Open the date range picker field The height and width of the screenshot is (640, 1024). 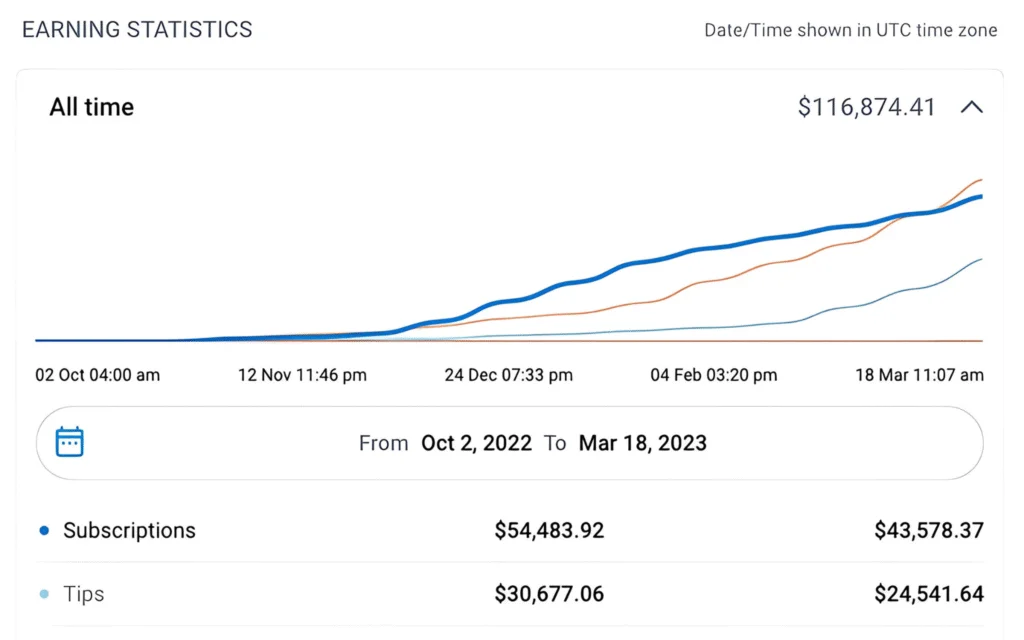click(510, 443)
